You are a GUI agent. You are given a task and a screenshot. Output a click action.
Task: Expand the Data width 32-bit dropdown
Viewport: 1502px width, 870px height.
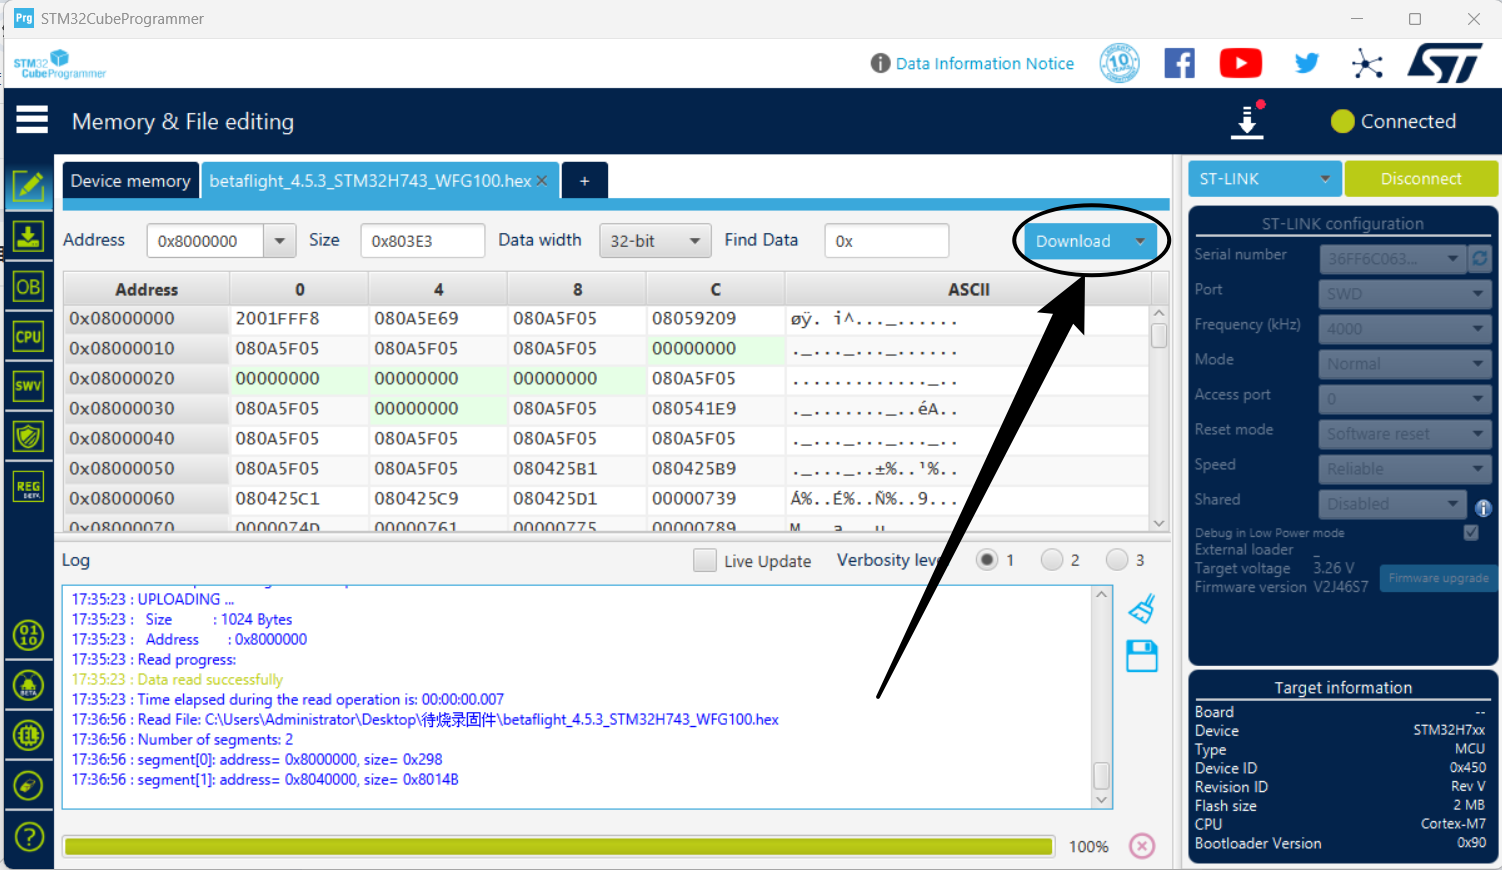click(x=655, y=241)
